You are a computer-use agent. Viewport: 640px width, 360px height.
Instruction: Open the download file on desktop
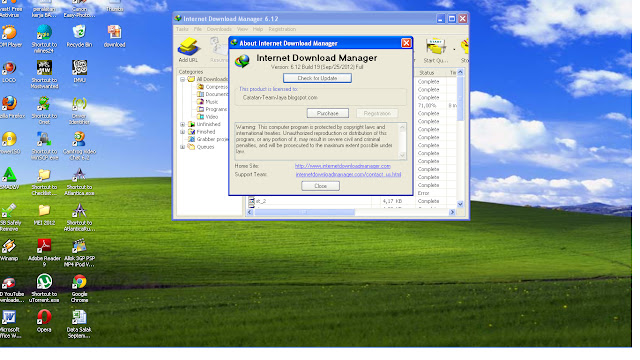tap(114, 32)
